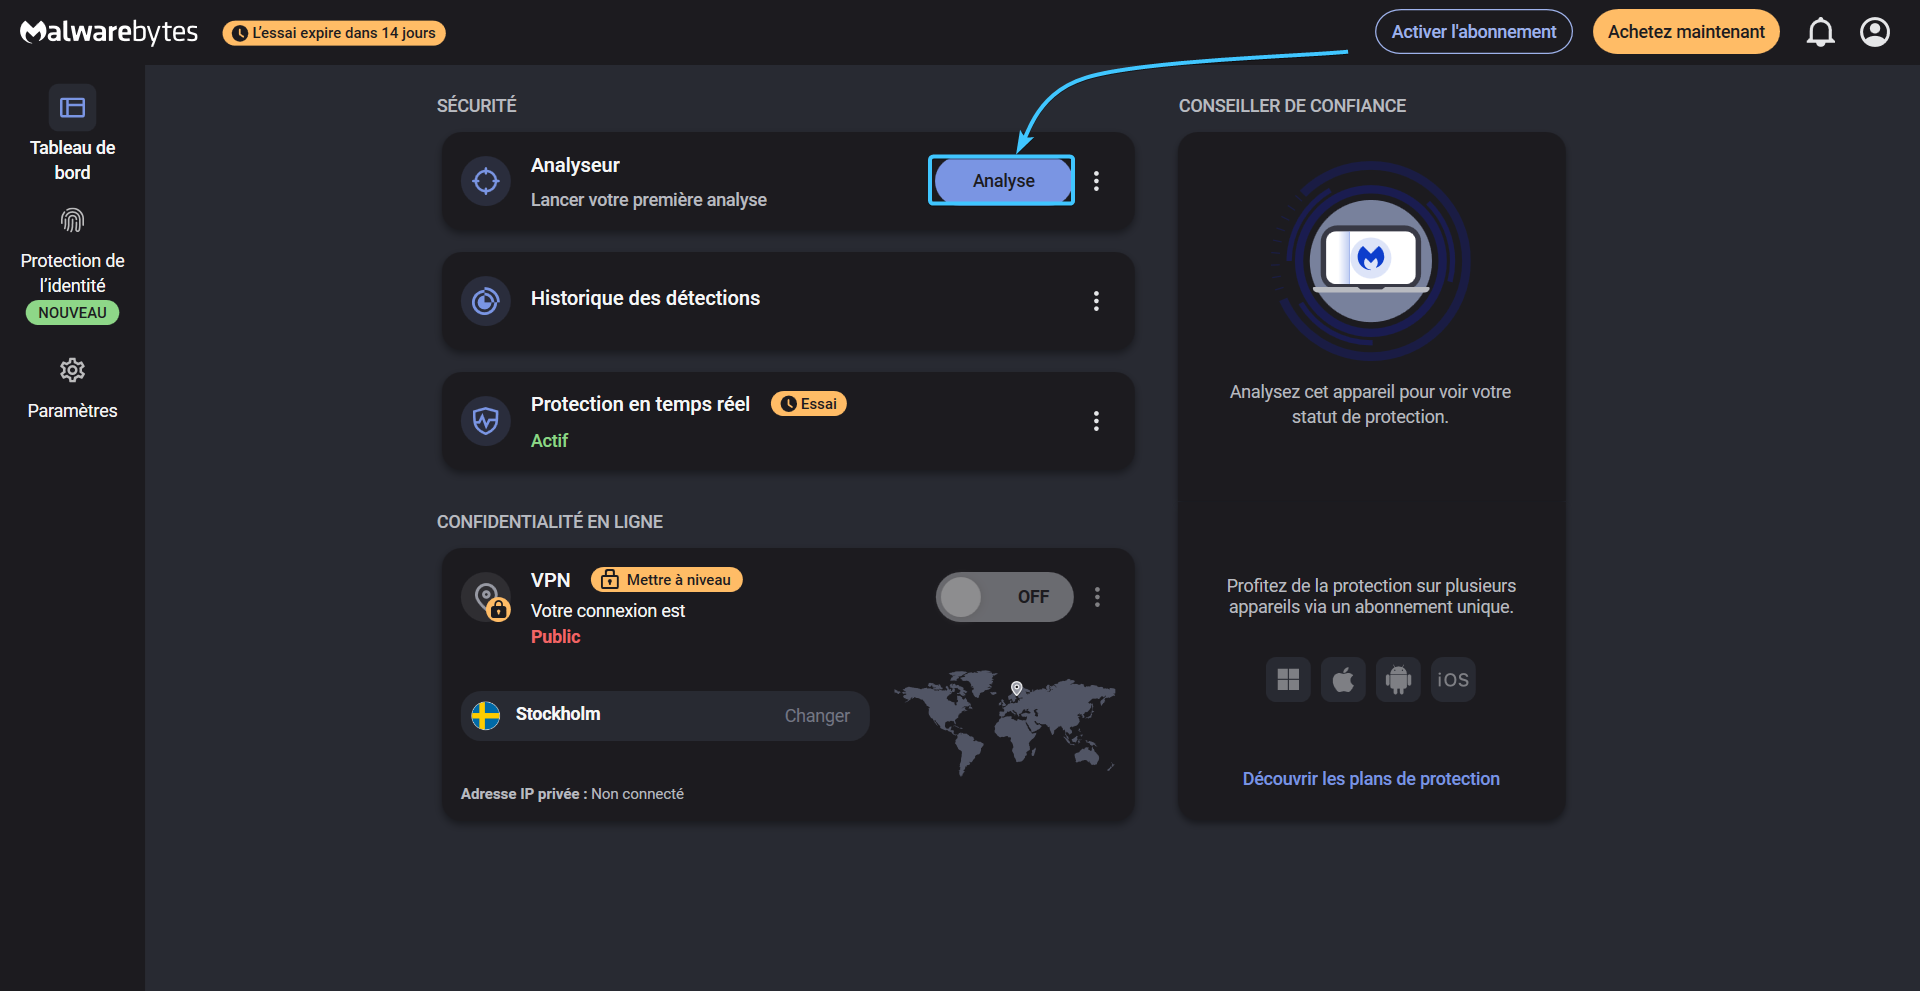Select the Android platform icon
The height and width of the screenshot is (991, 1920).
click(1398, 680)
